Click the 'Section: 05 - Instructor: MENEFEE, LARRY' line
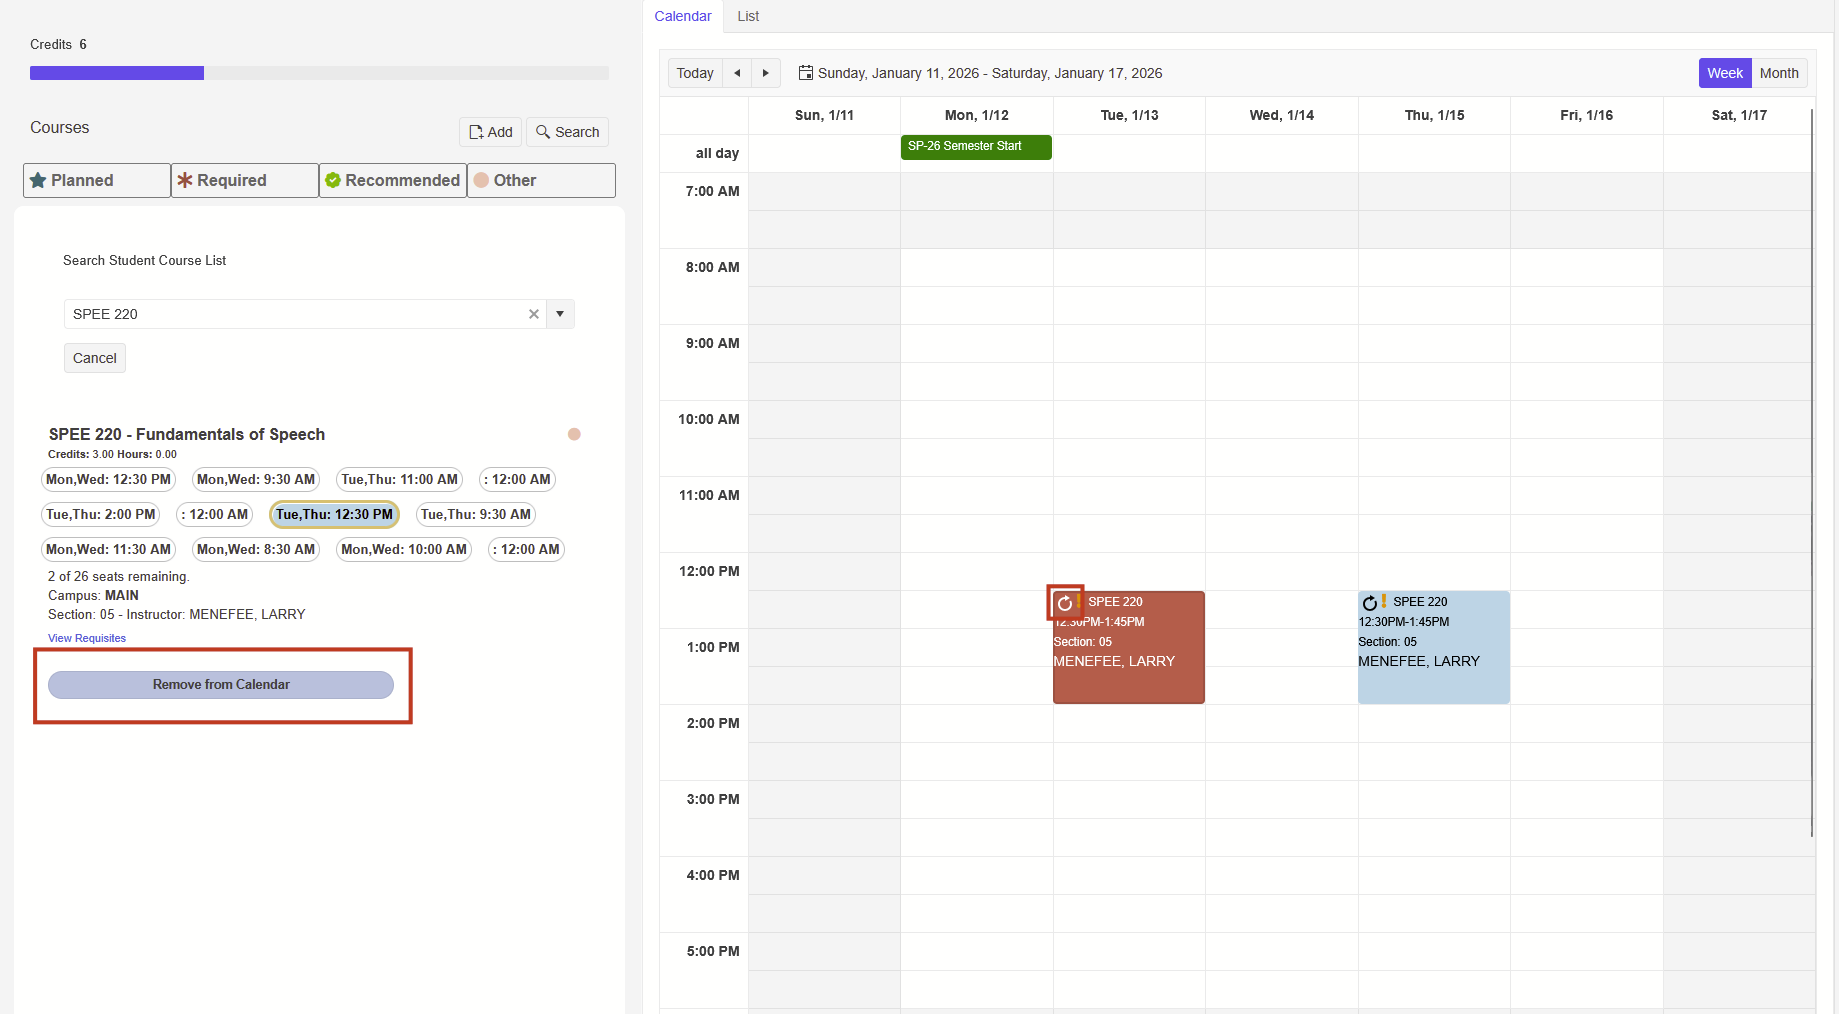This screenshot has height=1014, width=1839. tap(177, 615)
